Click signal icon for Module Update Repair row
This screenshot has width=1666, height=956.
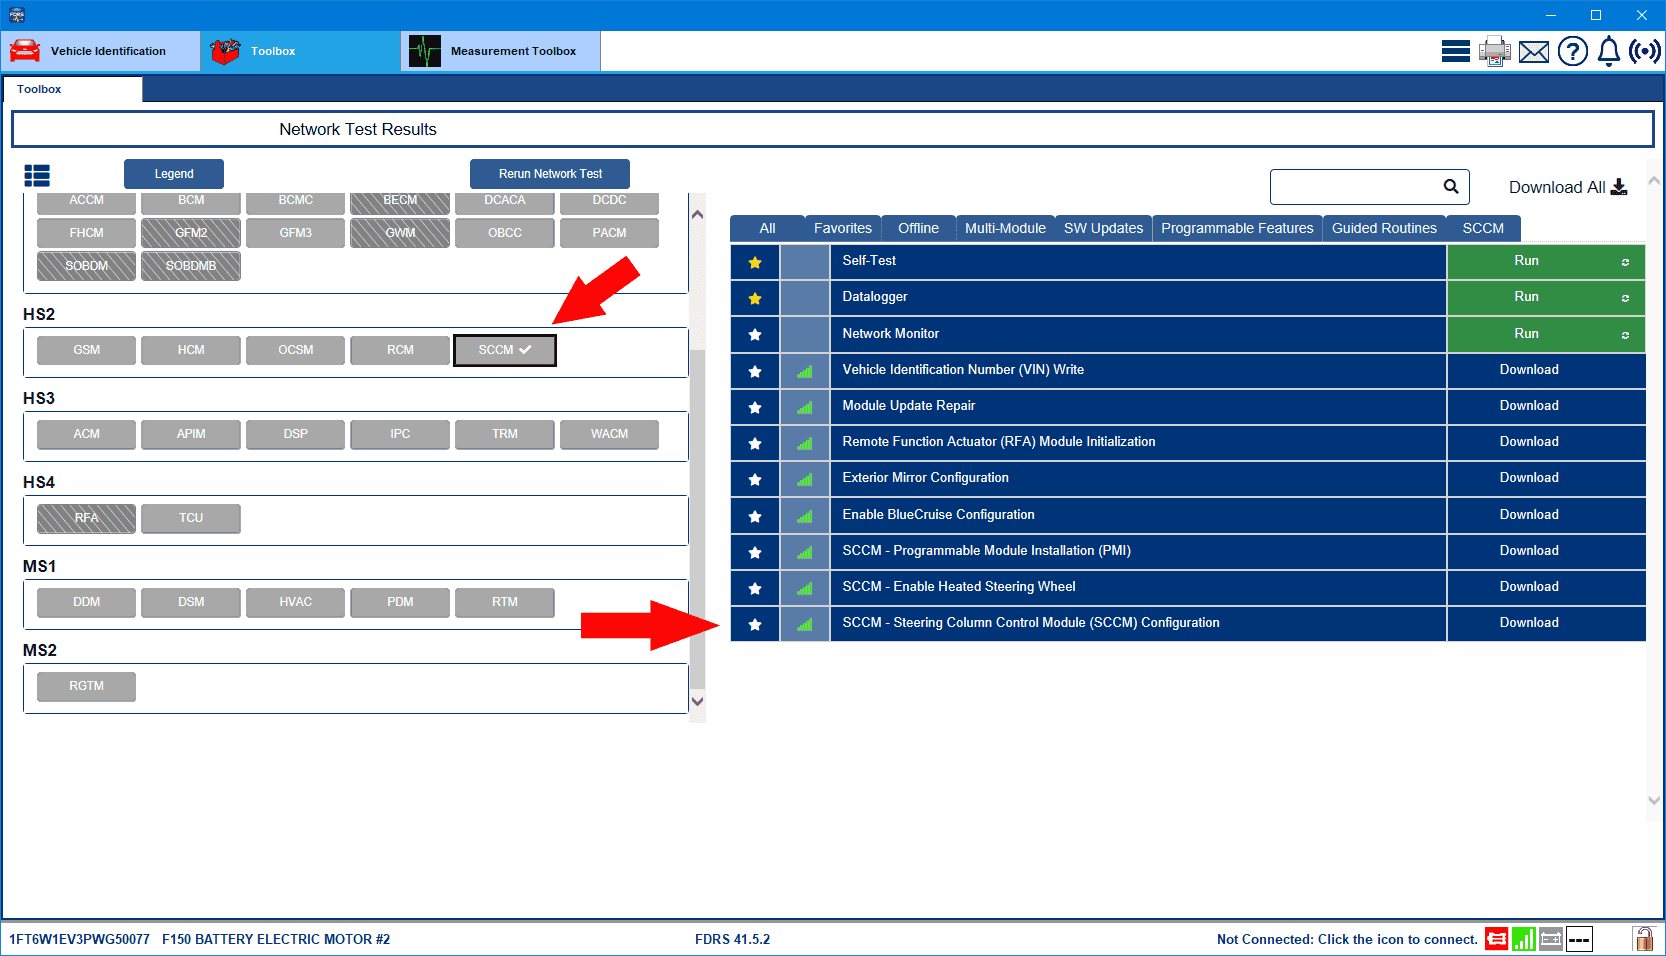805,407
